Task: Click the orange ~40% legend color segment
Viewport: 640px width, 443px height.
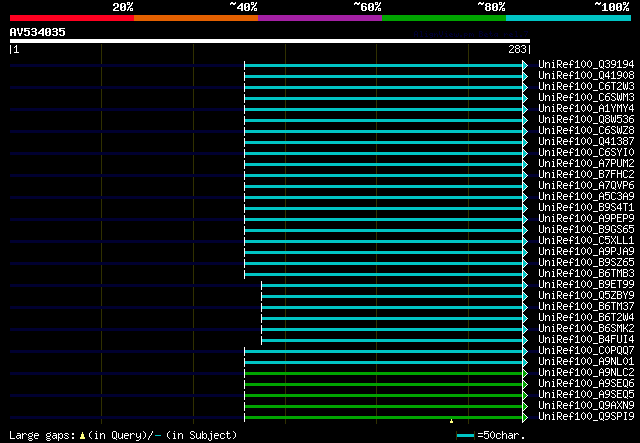Action: (x=196, y=18)
